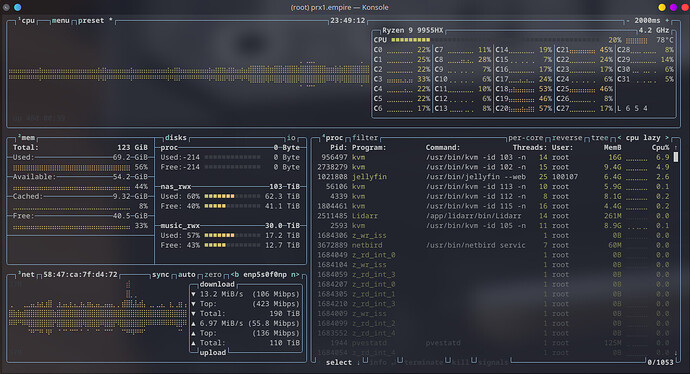Click the terminate process button

click(x=424, y=363)
